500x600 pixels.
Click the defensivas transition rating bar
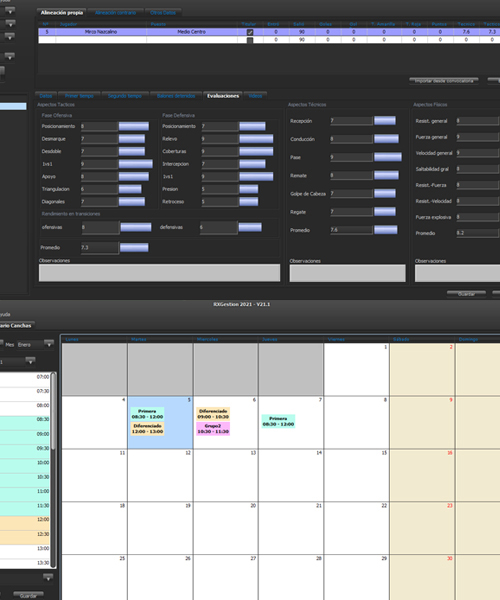(x=250, y=227)
